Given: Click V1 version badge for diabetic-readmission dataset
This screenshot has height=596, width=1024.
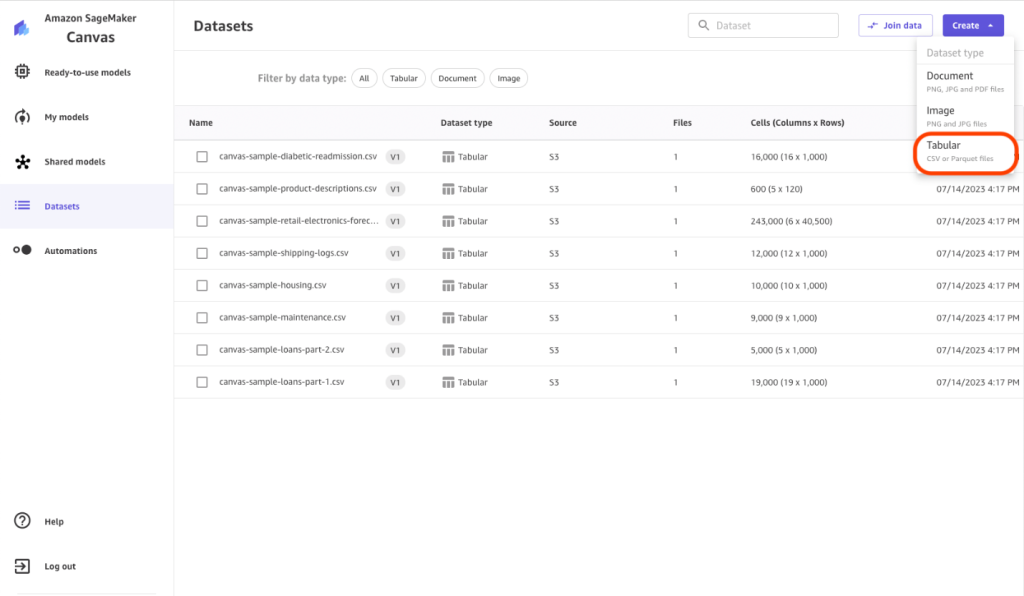Looking at the screenshot, I should [x=395, y=157].
